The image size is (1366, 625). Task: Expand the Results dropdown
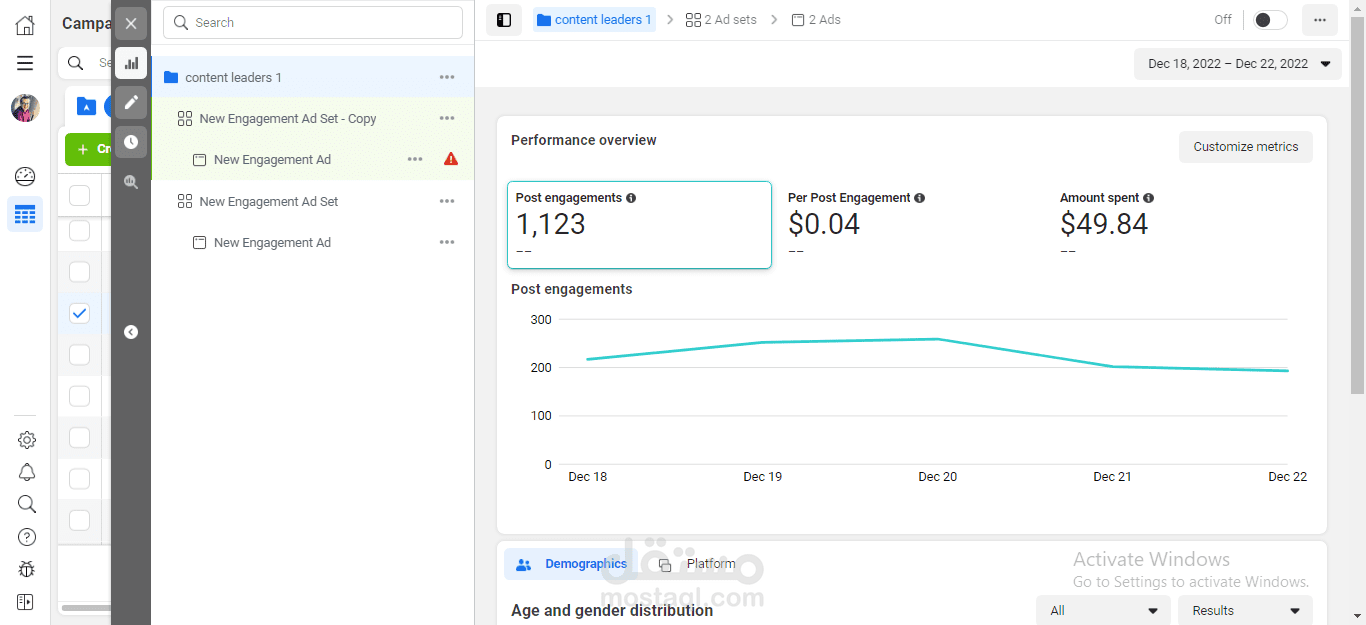click(1245, 610)
